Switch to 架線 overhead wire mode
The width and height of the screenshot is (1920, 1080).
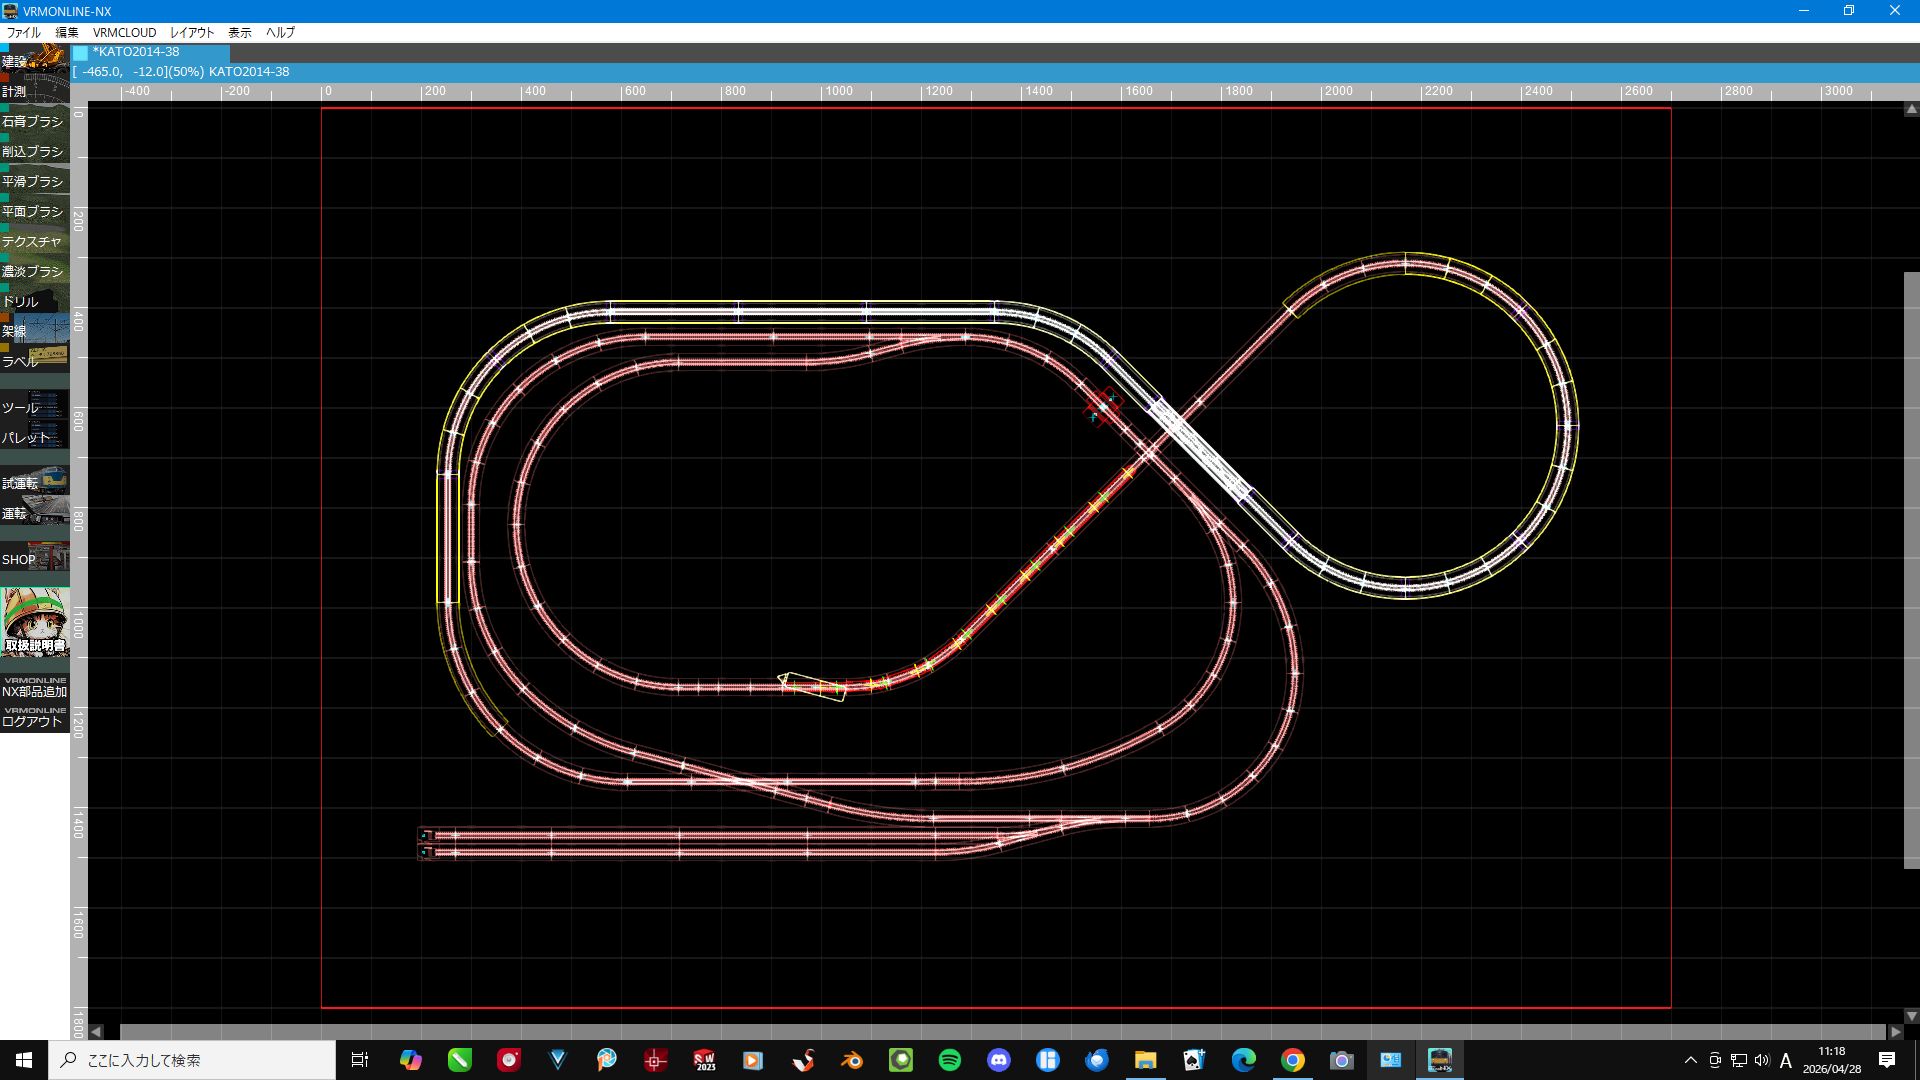tap(35, 329)
